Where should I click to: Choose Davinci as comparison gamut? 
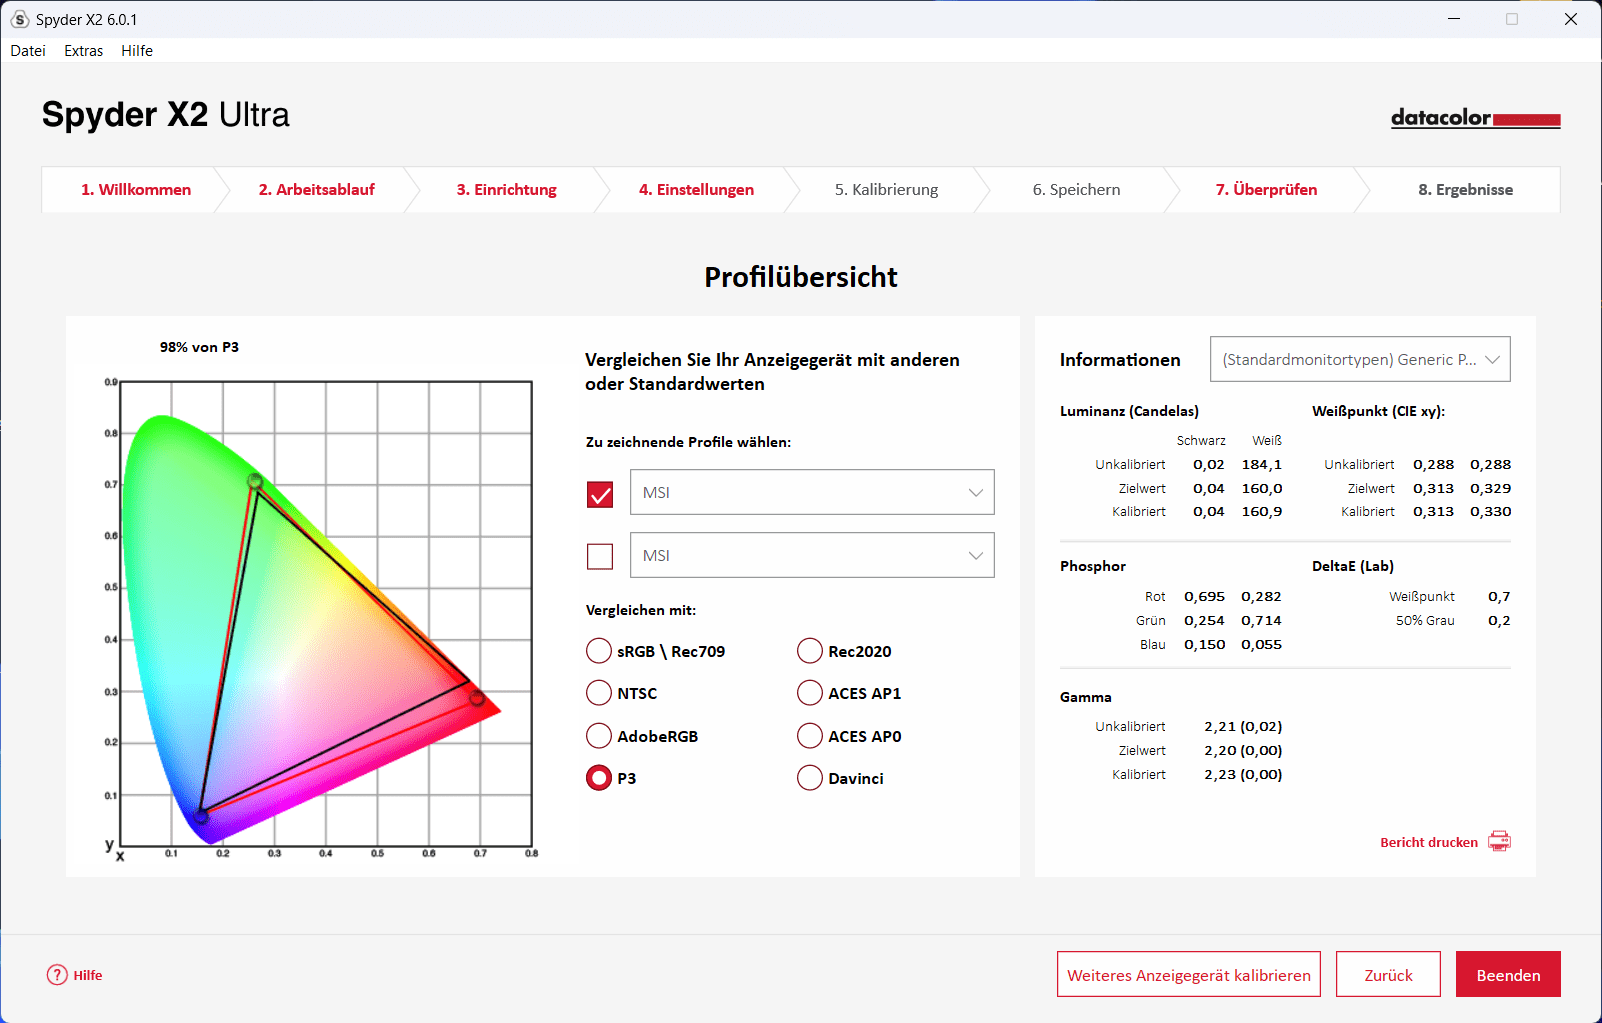coord(810,778)
